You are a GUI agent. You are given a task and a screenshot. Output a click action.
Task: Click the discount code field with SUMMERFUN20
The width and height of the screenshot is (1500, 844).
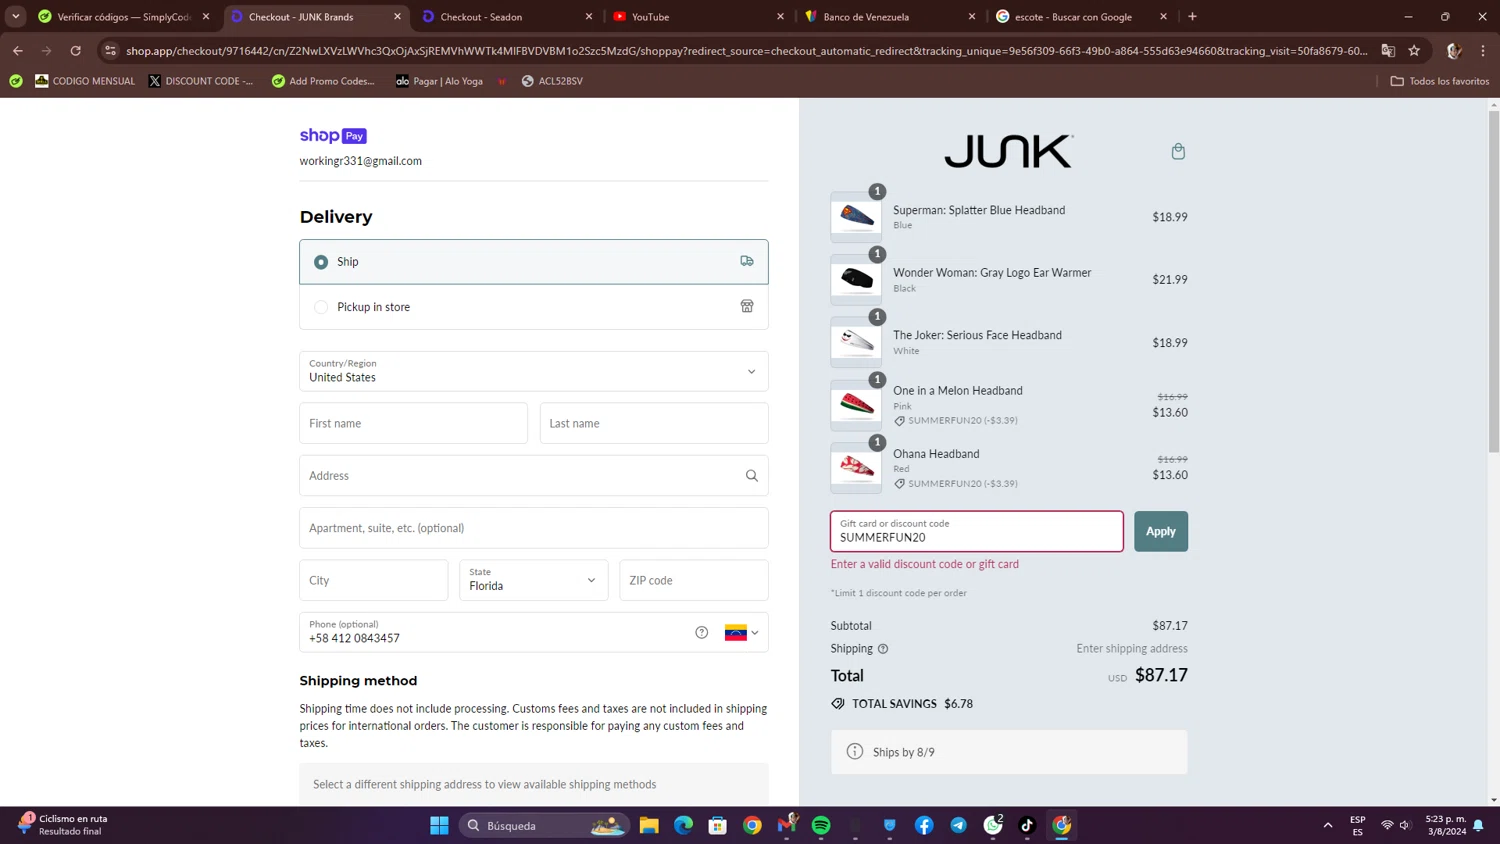[x=977, y=531]
